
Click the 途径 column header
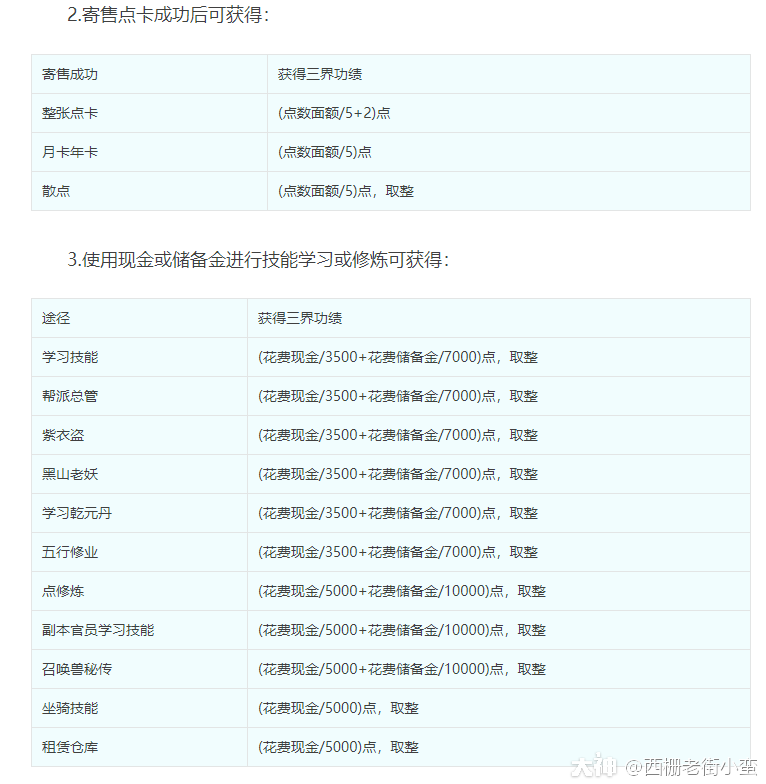56,318
